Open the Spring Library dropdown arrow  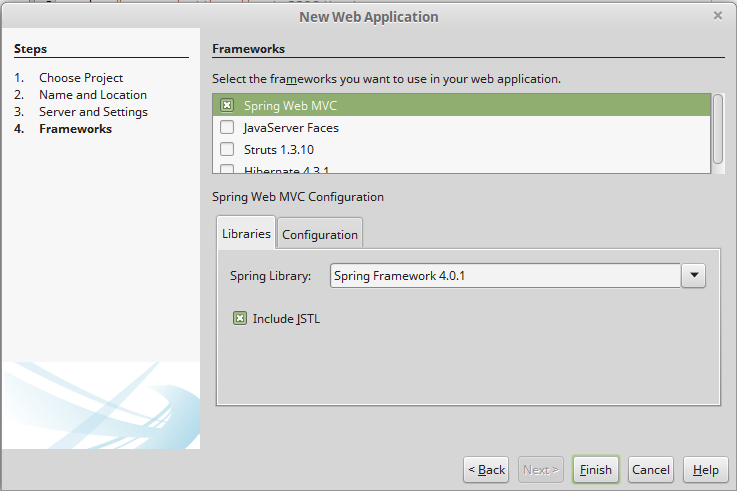tap(694, 276)
